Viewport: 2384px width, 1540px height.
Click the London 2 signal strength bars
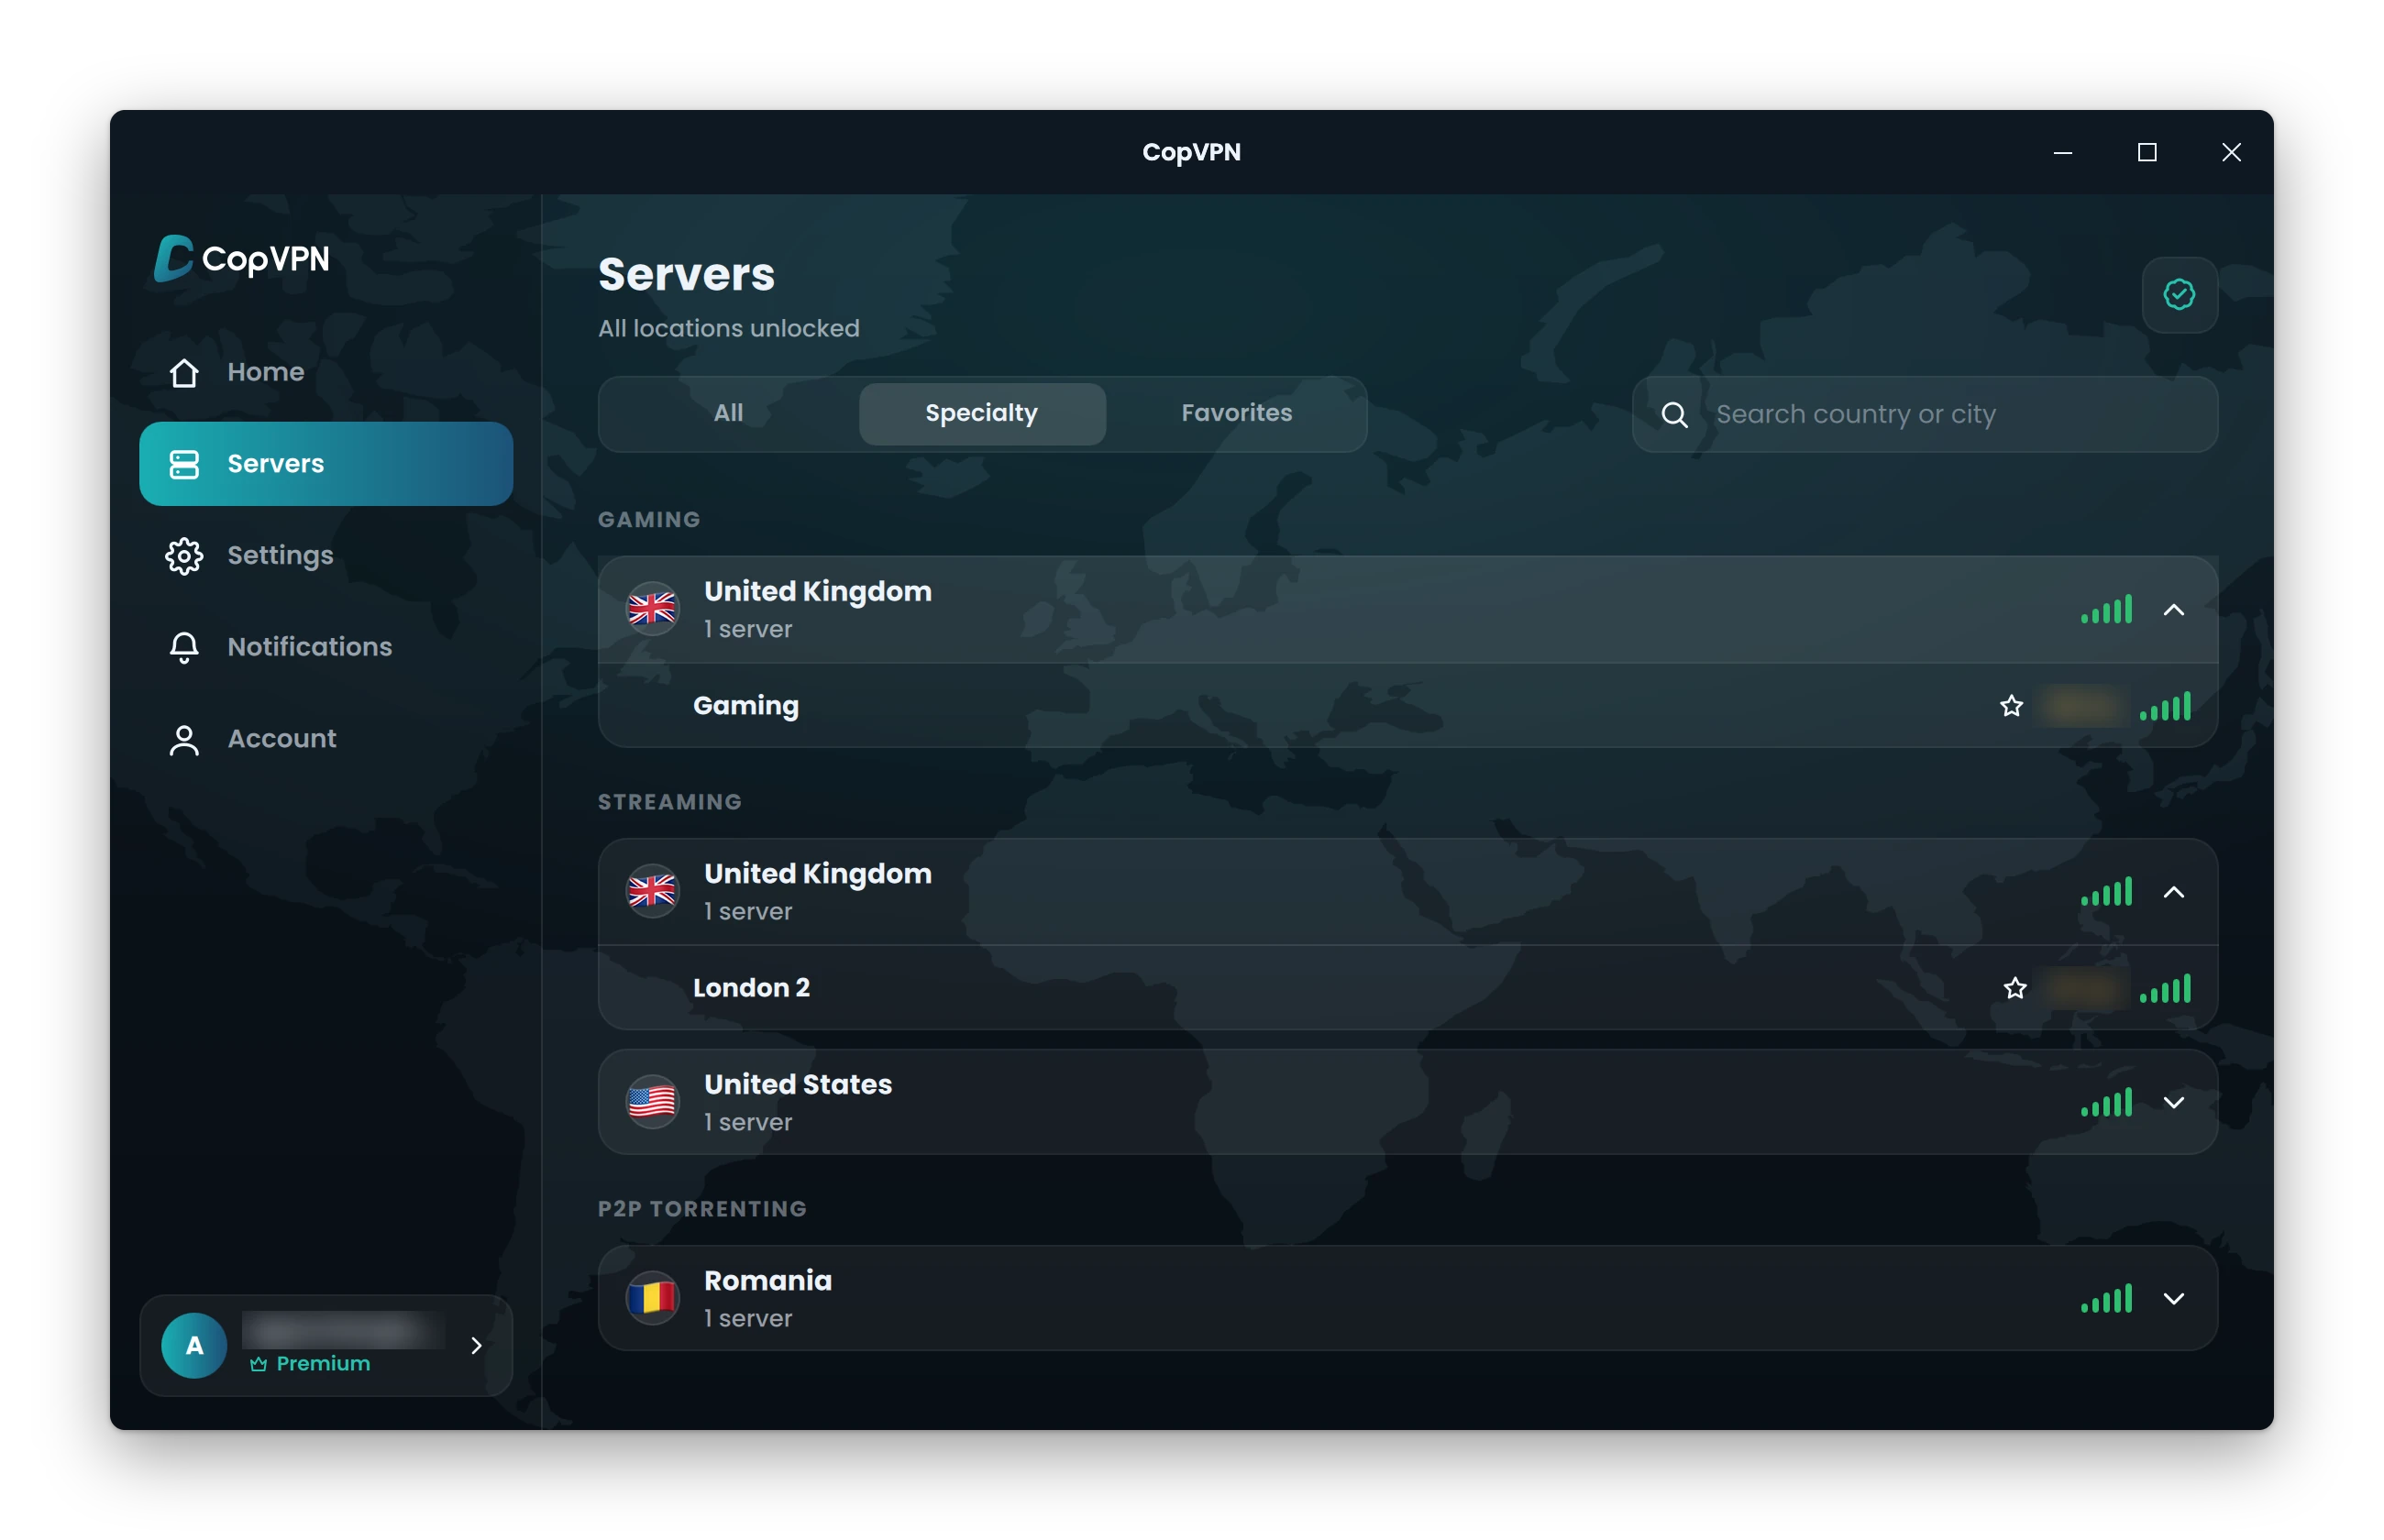pyautogui.click(x=2164, y=988)
